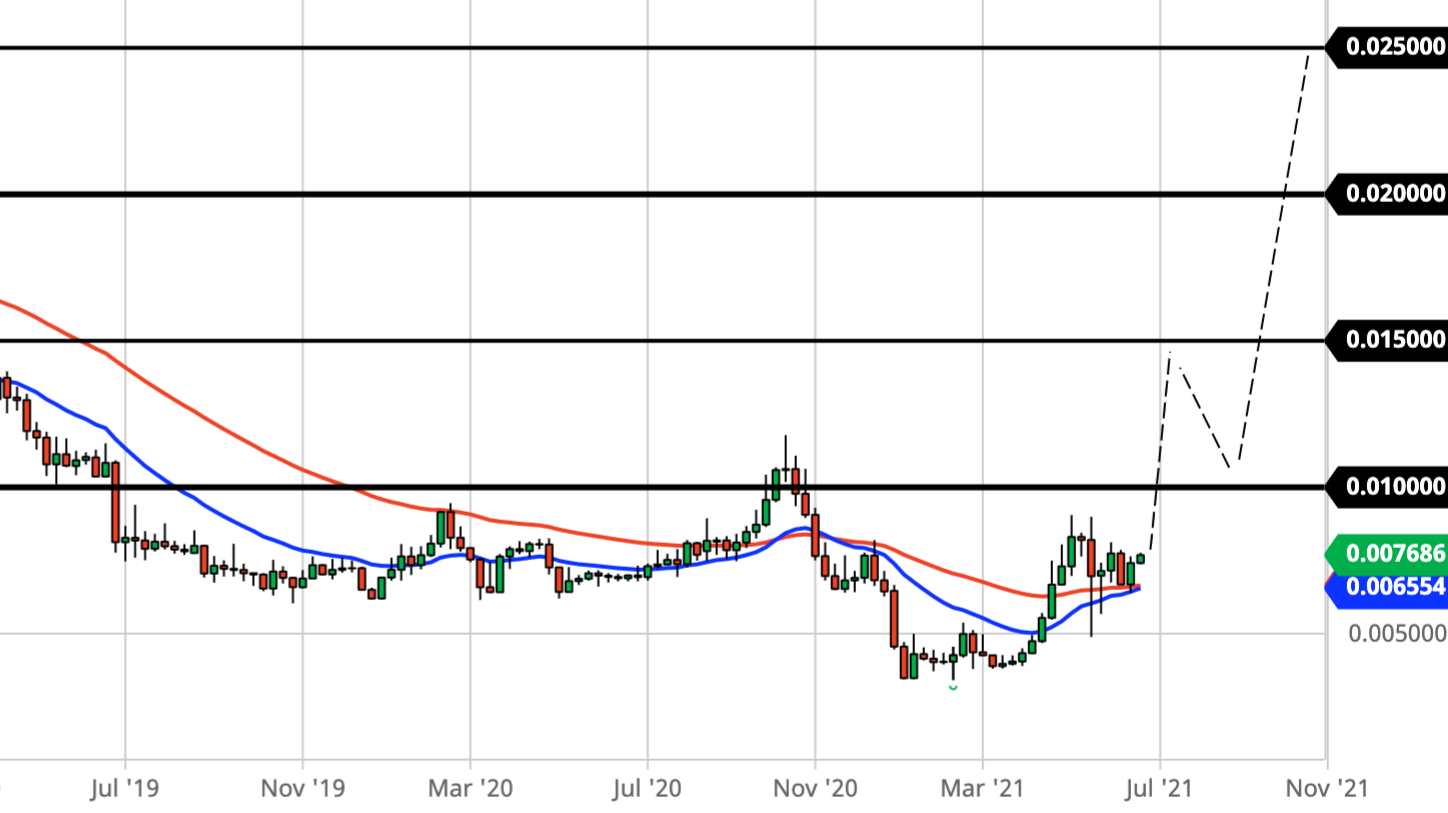
Task: Click the 0.005000 axis value
Action: coord(1396,633)
